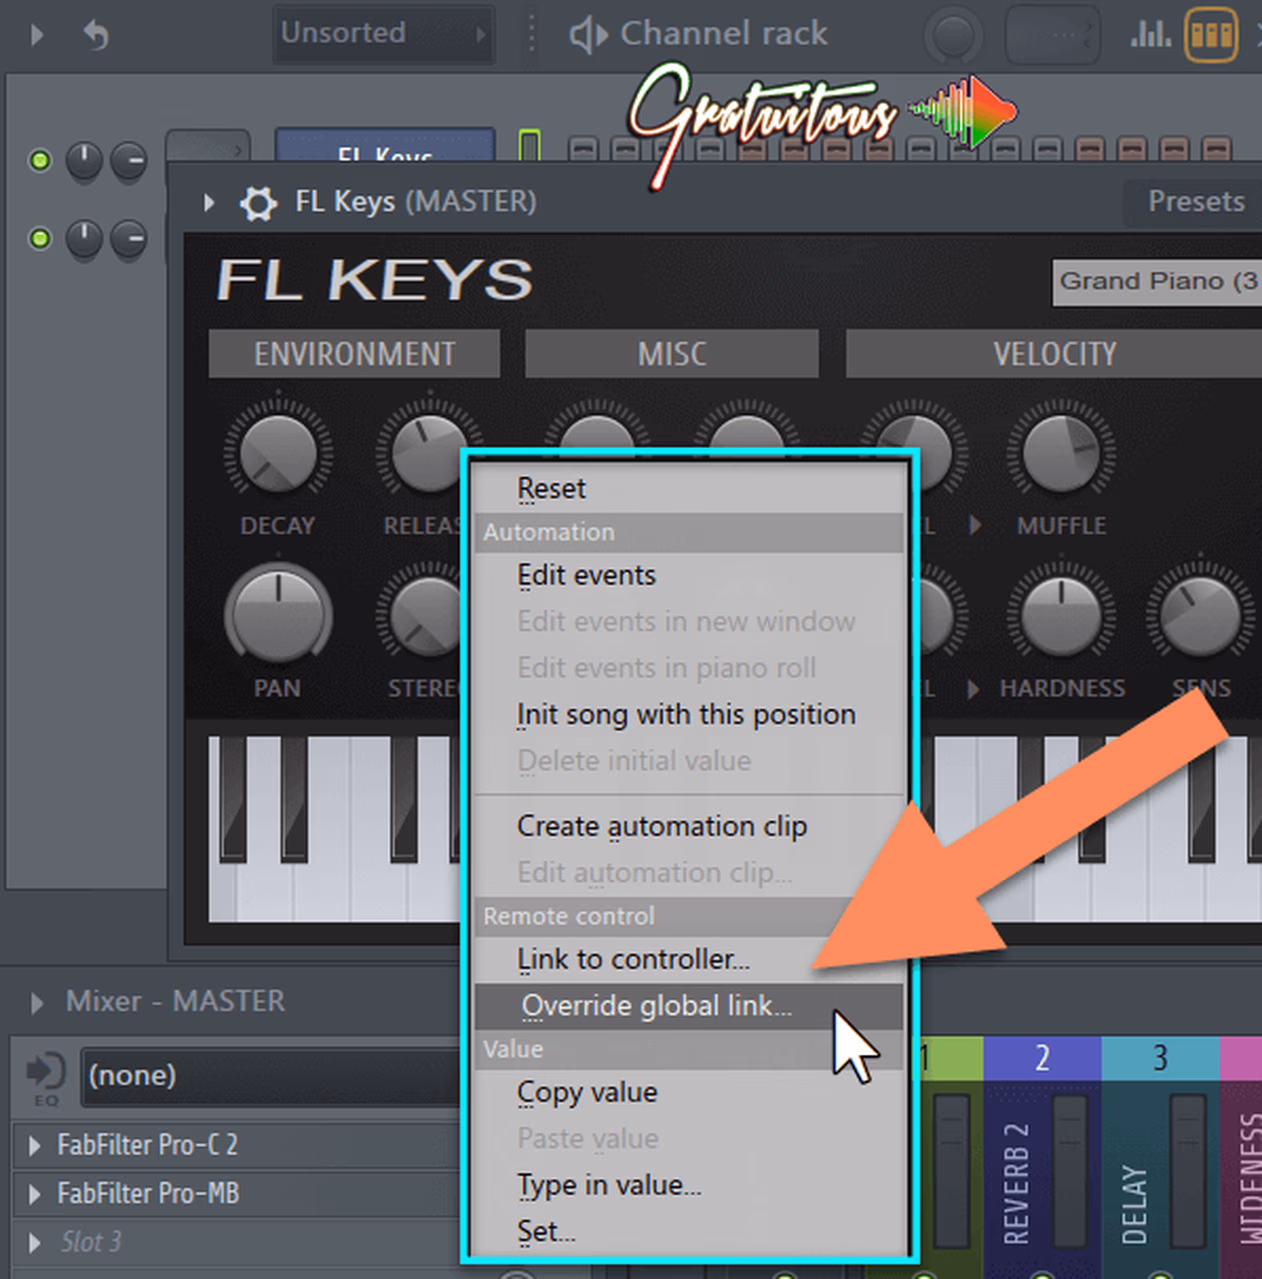Click the Channel rack speaker icon

tap(588, 35)
